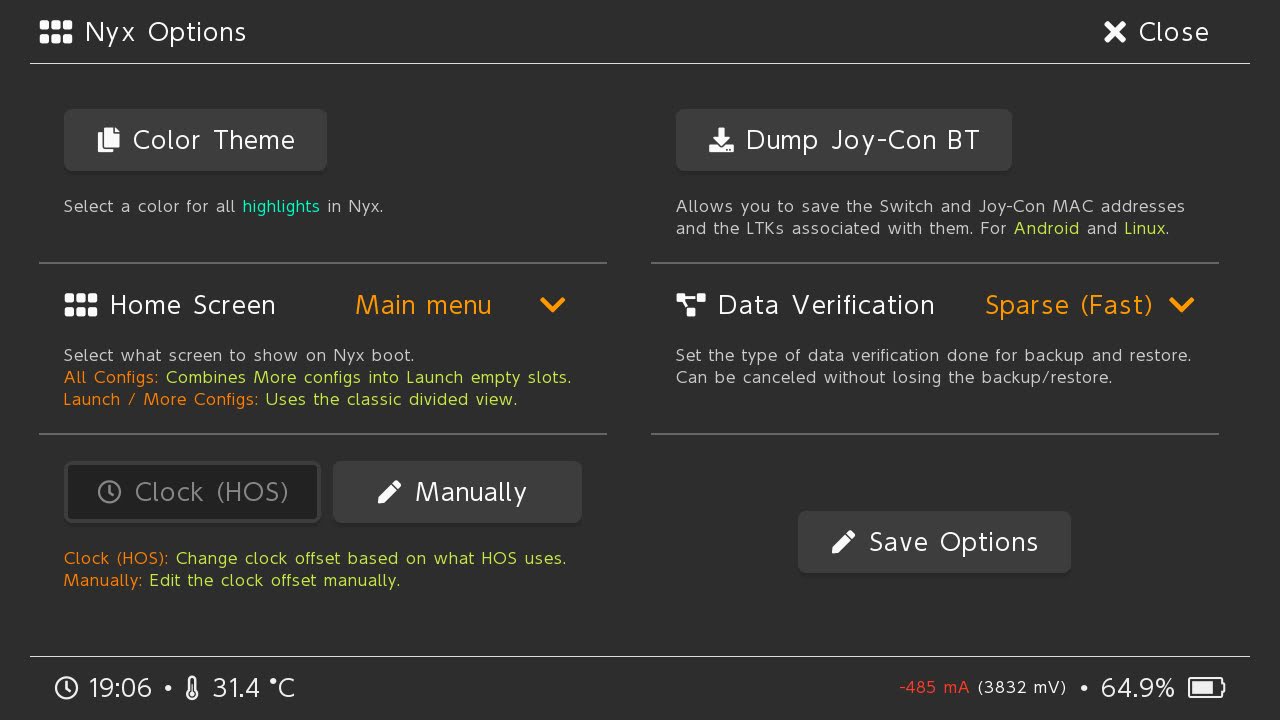1280x720 pixels.
Task: Click the Data Verification tree icon
Action: (x=691, y=305)
